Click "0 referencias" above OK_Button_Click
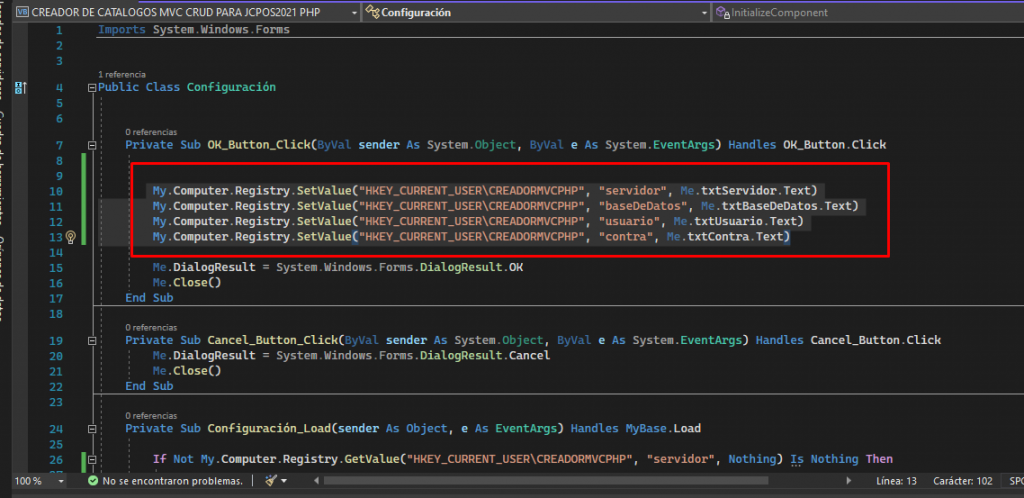The image size is (1024, 498). [151, 131]
